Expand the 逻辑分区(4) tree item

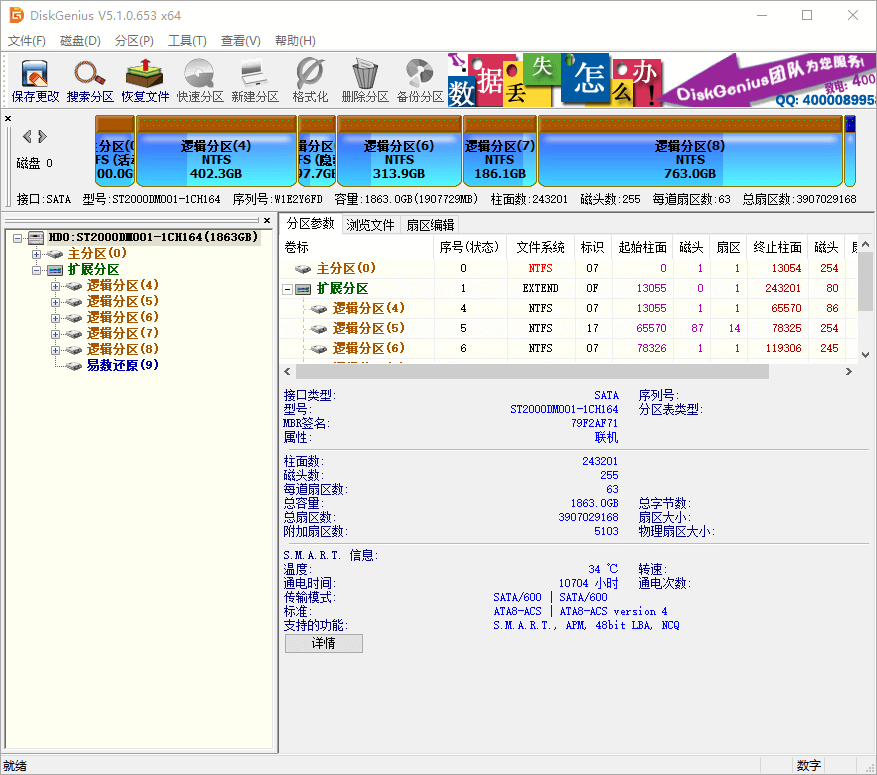pos(56,285)
